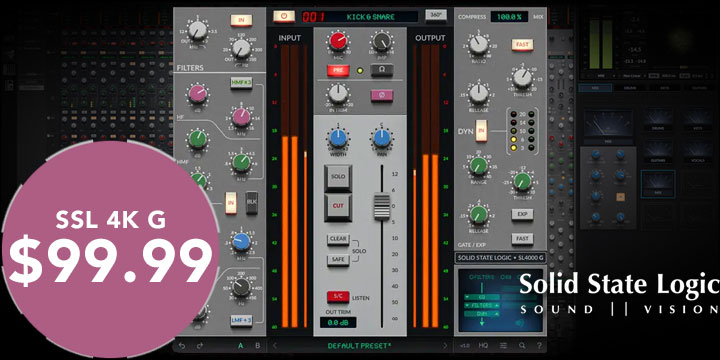Click the impedance ohm button
720x360 pixels.
(382, 70)
